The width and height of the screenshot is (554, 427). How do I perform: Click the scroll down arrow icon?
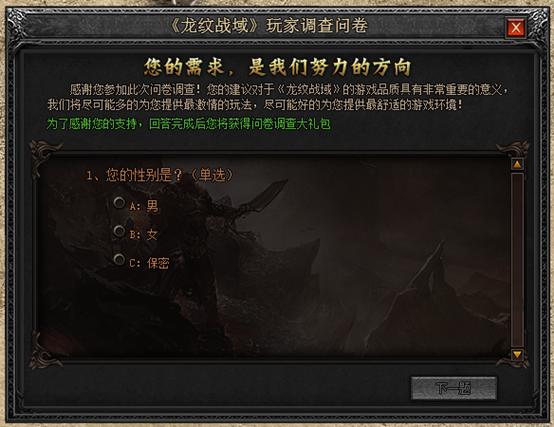517,354
